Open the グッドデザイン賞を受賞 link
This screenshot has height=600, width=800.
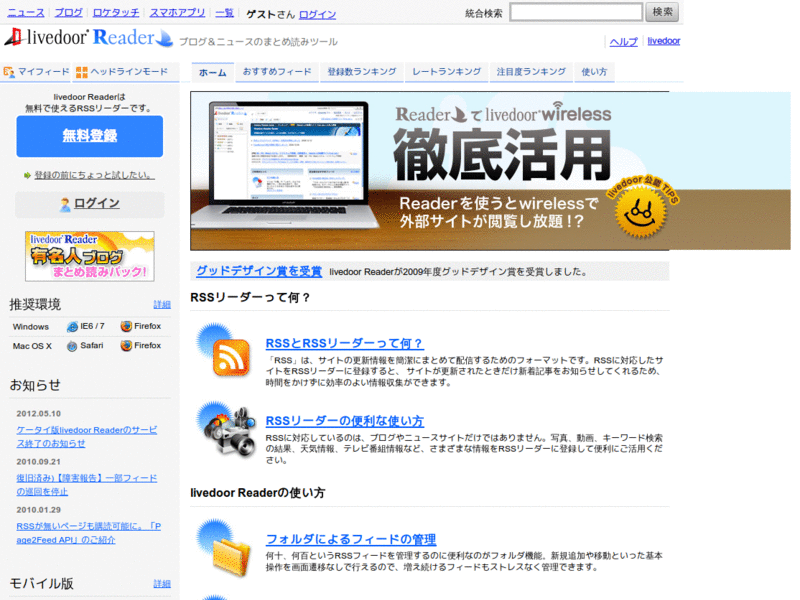[x=259, y=271]
